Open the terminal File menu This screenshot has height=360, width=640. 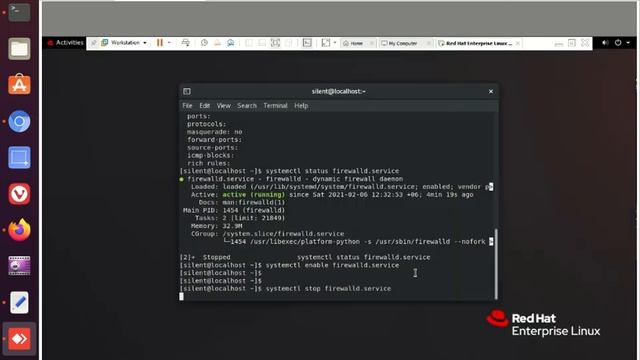click(187, 106)
